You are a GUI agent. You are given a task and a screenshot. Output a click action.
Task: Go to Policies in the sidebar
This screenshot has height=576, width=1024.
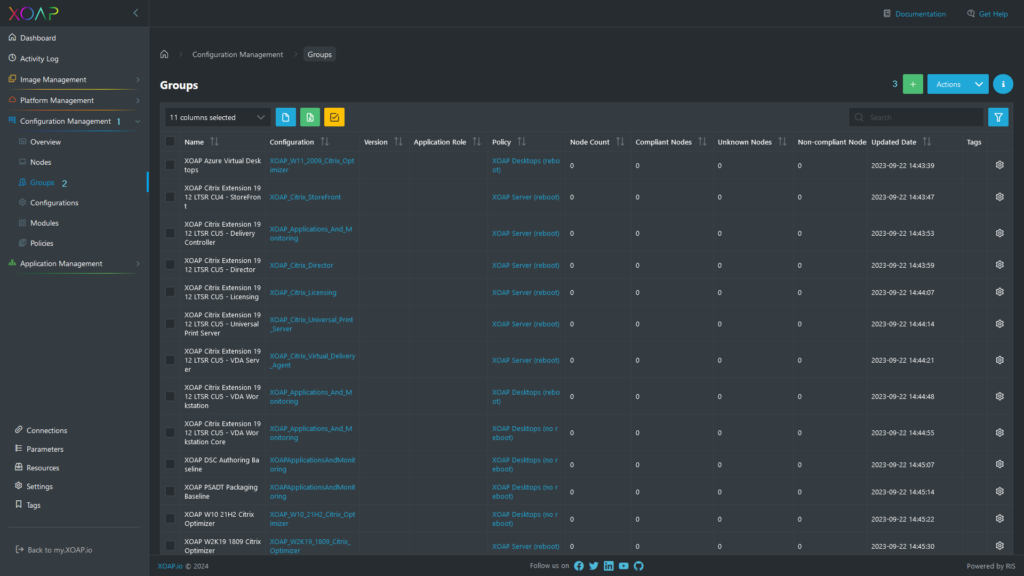point(42,243)
